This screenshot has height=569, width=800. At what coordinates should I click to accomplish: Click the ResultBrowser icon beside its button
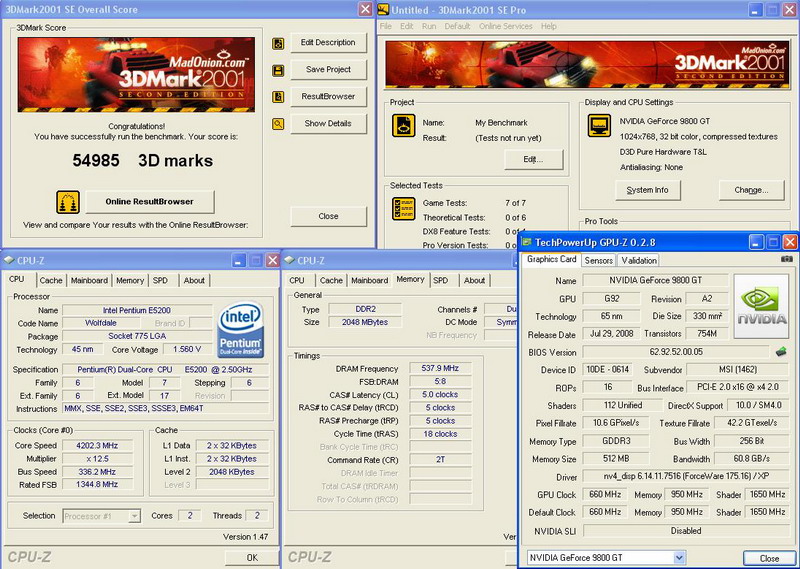click(278, 97)
